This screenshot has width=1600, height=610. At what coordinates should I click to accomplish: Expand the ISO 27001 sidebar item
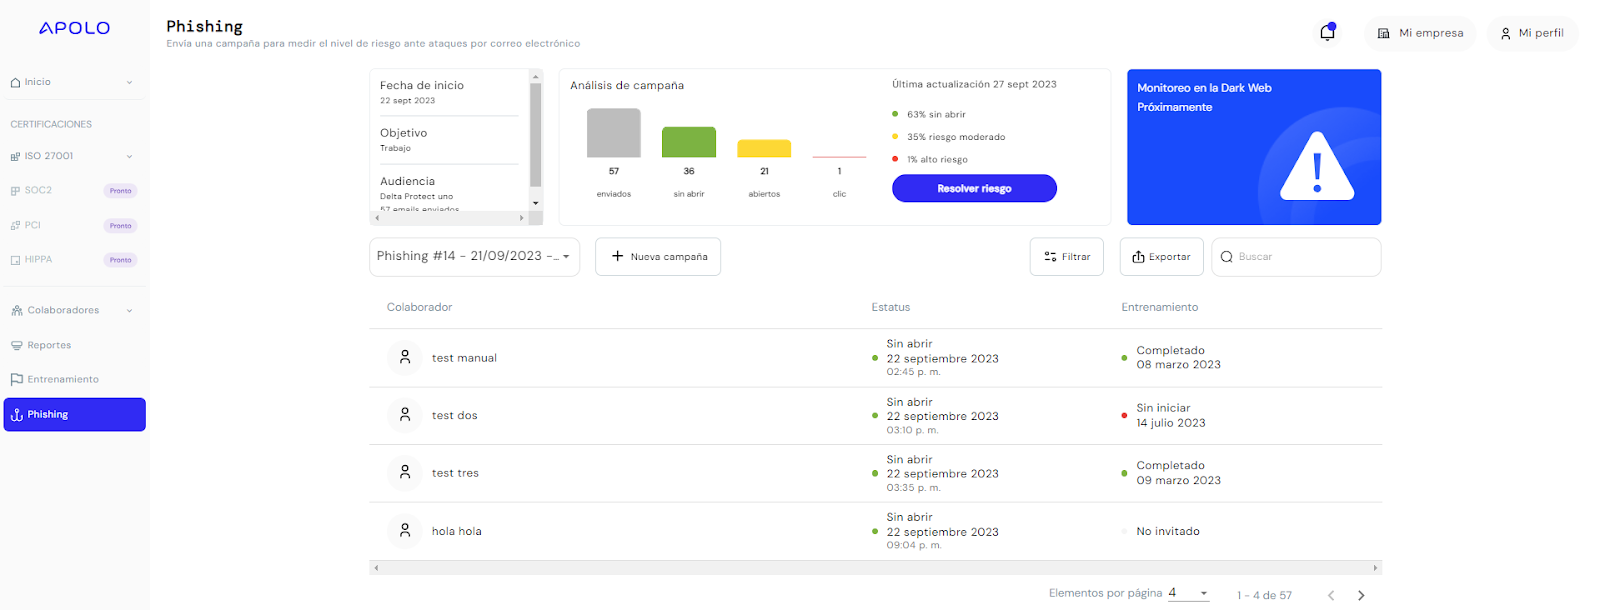[x=72, y=156]
